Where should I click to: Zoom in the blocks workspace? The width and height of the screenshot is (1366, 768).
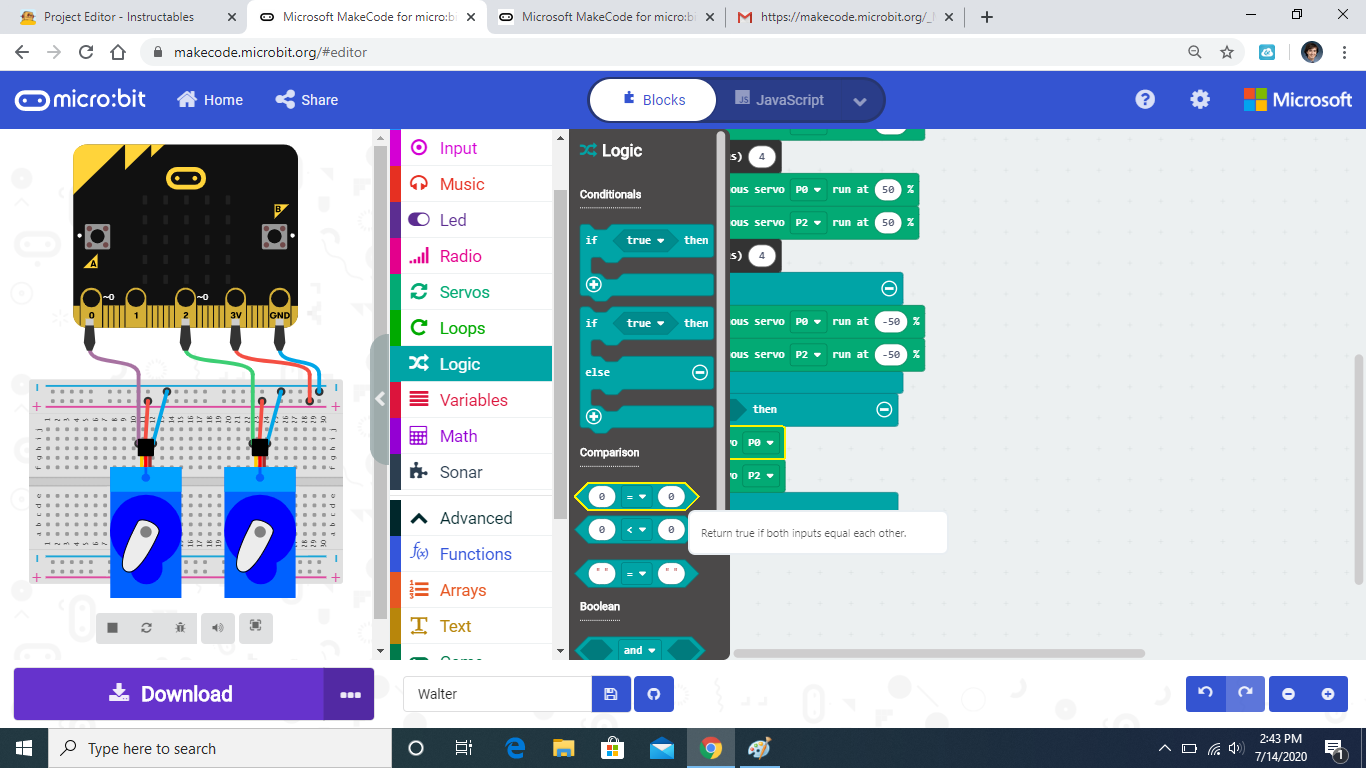[x=1328, y=694]
